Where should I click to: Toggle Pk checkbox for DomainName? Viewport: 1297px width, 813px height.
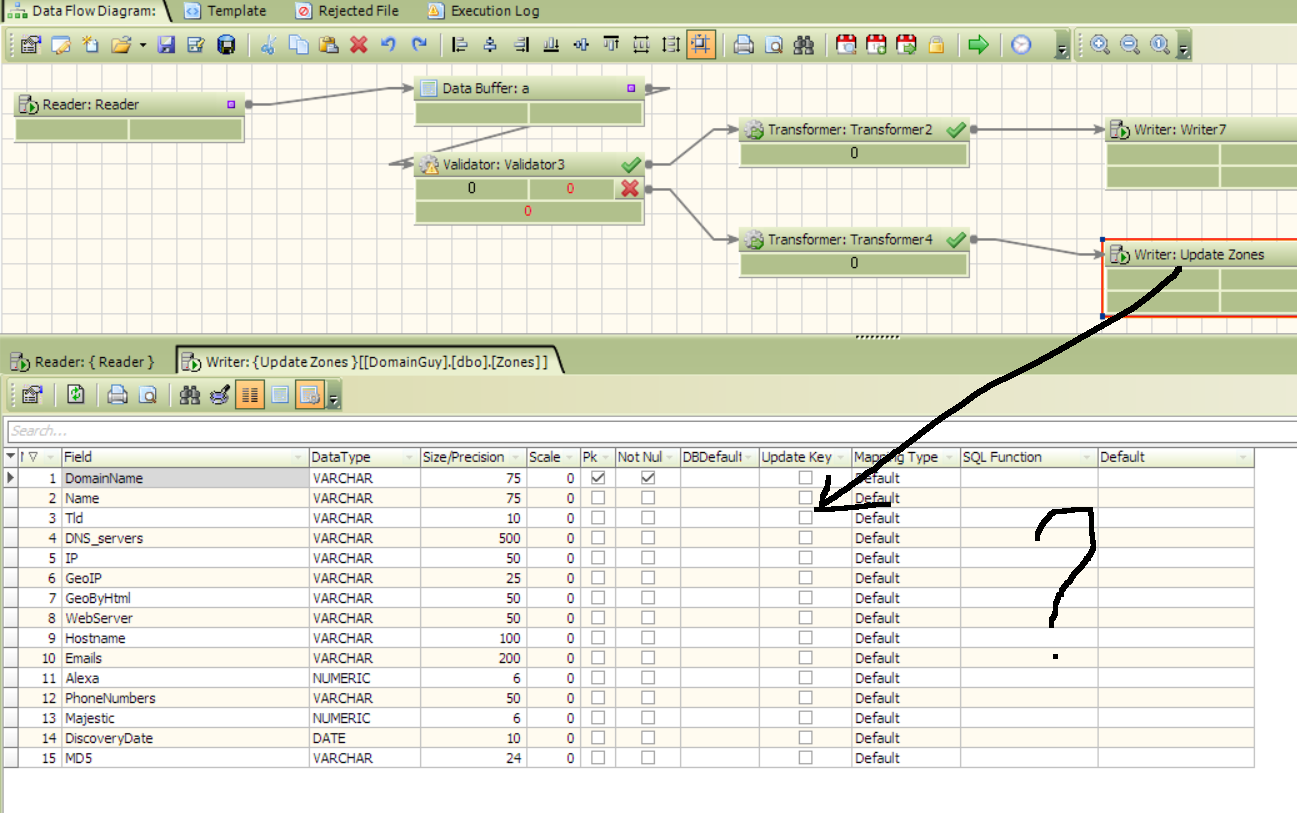598,478
